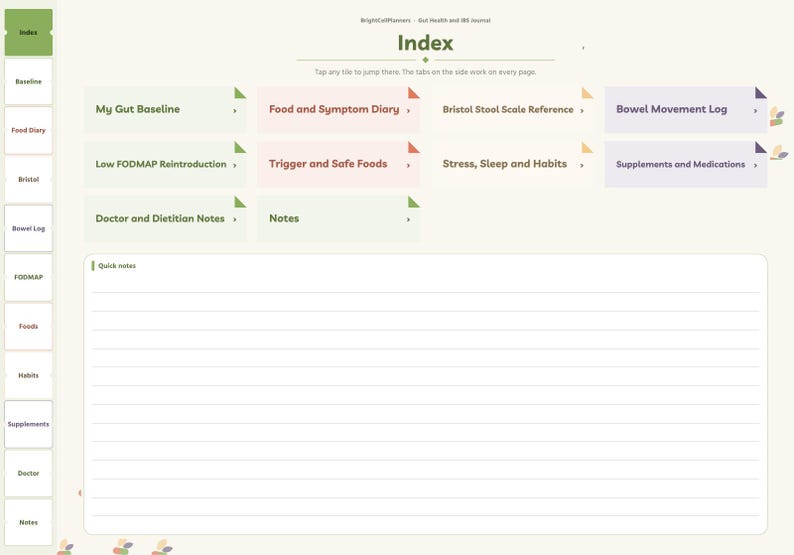Open the Food and Symptom Diary tile
Screen dimensions: 794x555
(339, 109)
